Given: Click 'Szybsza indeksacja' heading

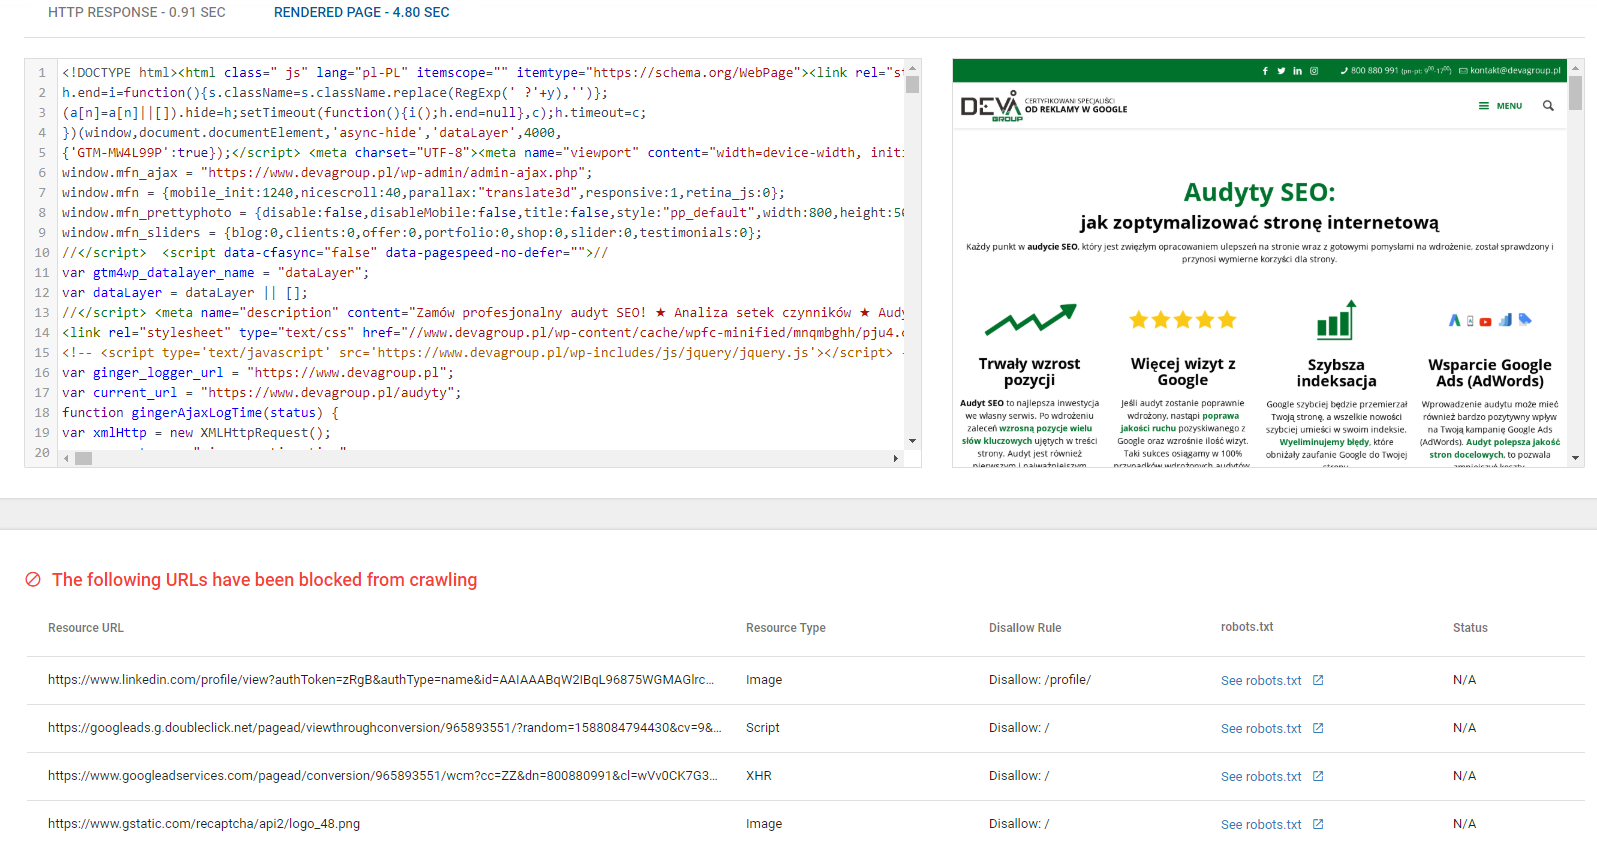Looking at the screenshot, I should click(1336, 373).
